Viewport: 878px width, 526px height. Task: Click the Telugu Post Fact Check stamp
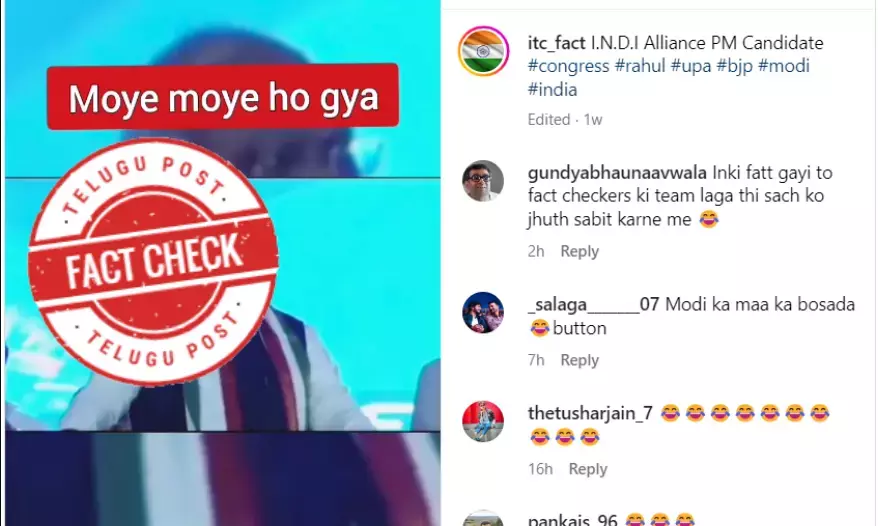pos(153,262)
